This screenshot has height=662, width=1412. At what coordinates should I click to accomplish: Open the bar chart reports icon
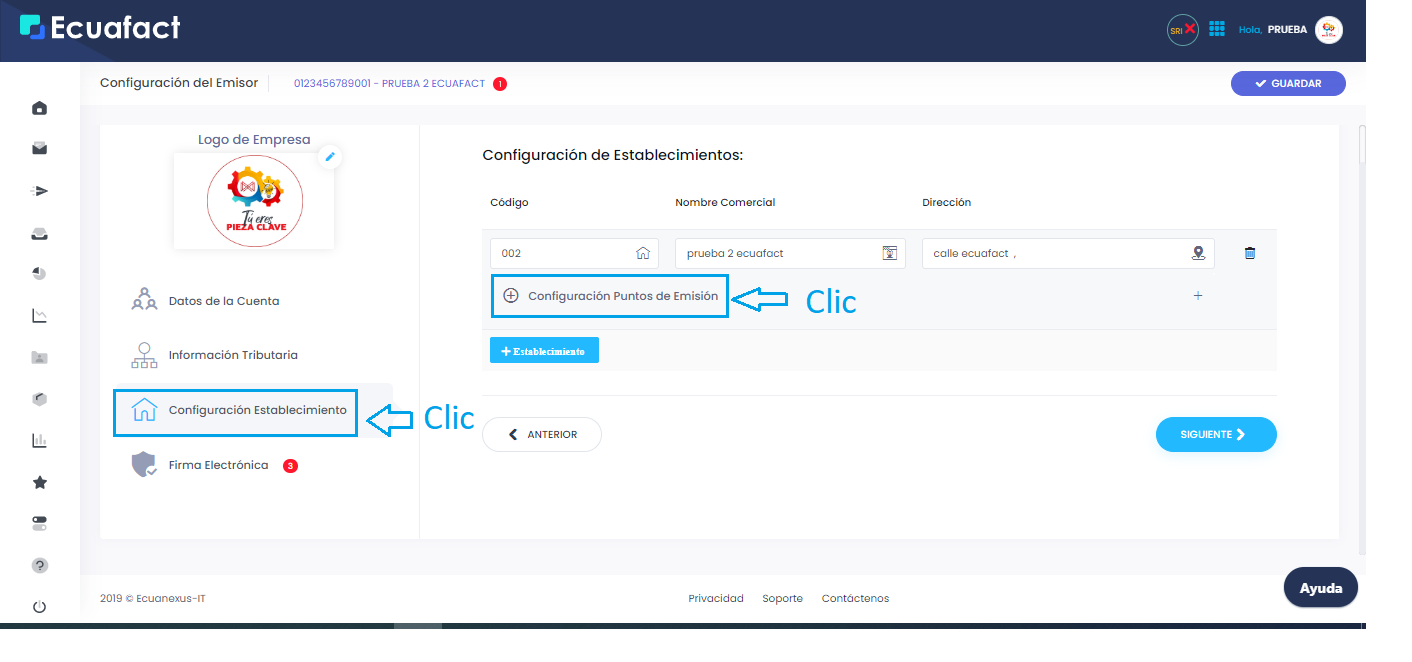pos(40,440)
